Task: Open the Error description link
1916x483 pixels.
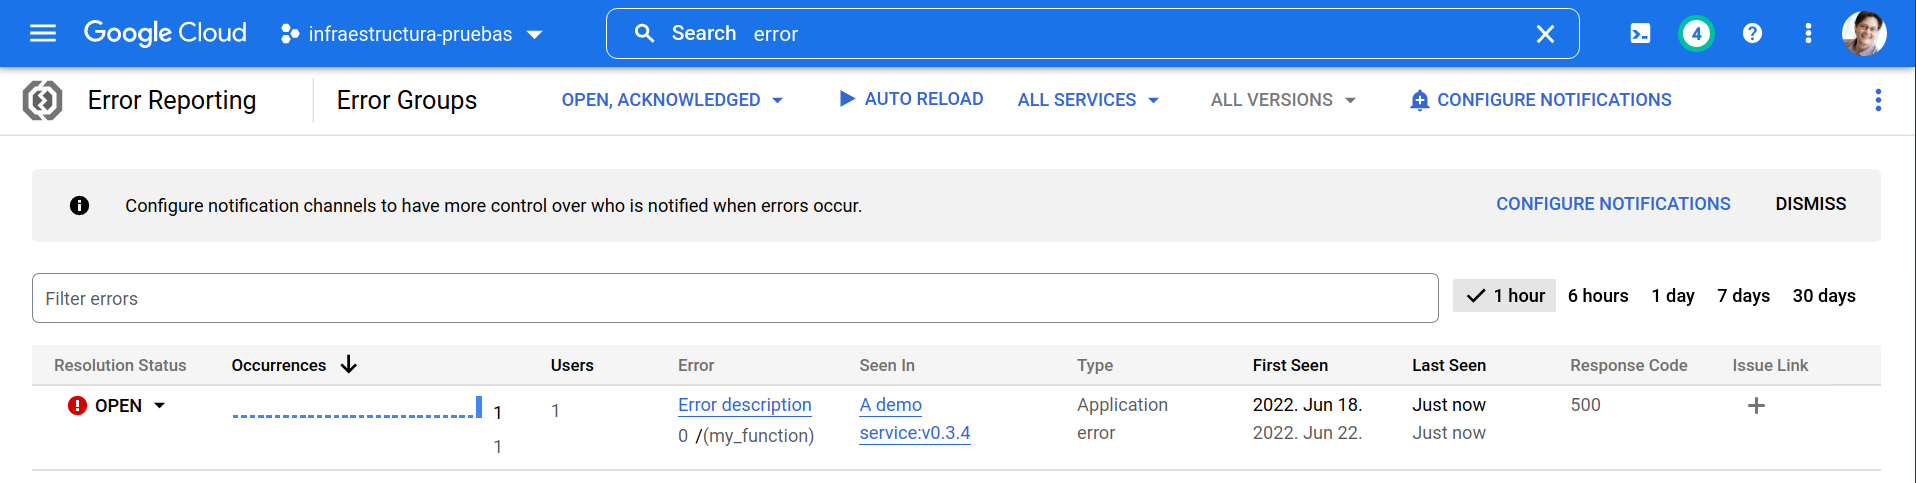Action: click(744, 405)
